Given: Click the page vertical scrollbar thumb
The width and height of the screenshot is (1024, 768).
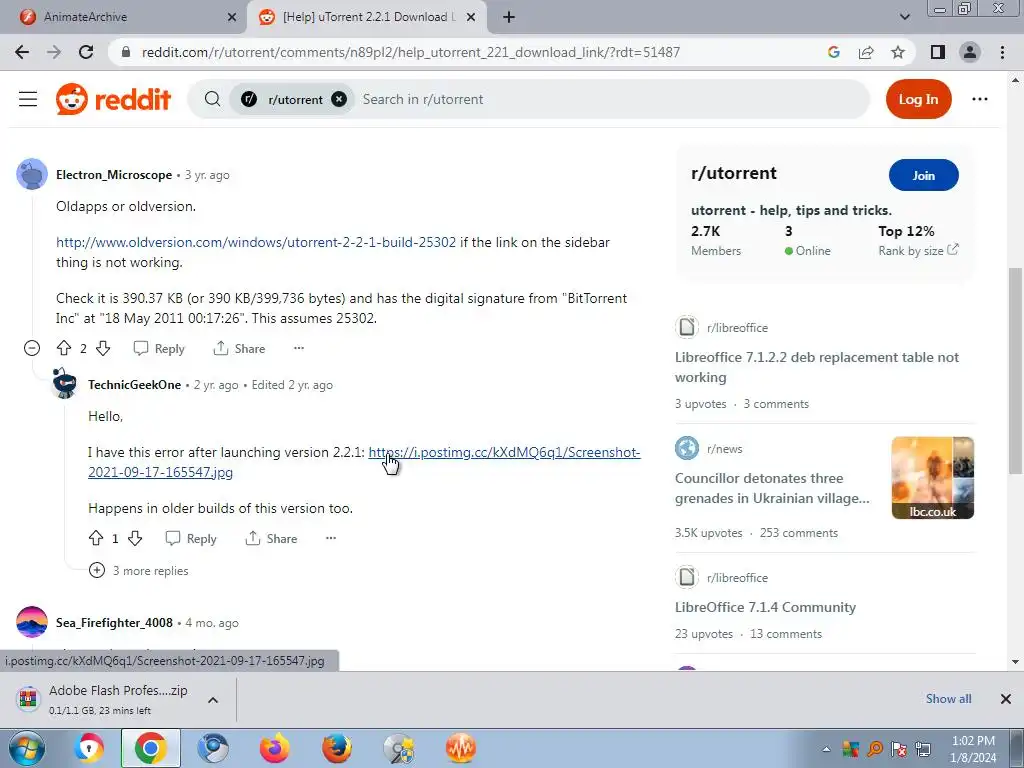Looking at the screenshot, I should tap(1015, 370).
